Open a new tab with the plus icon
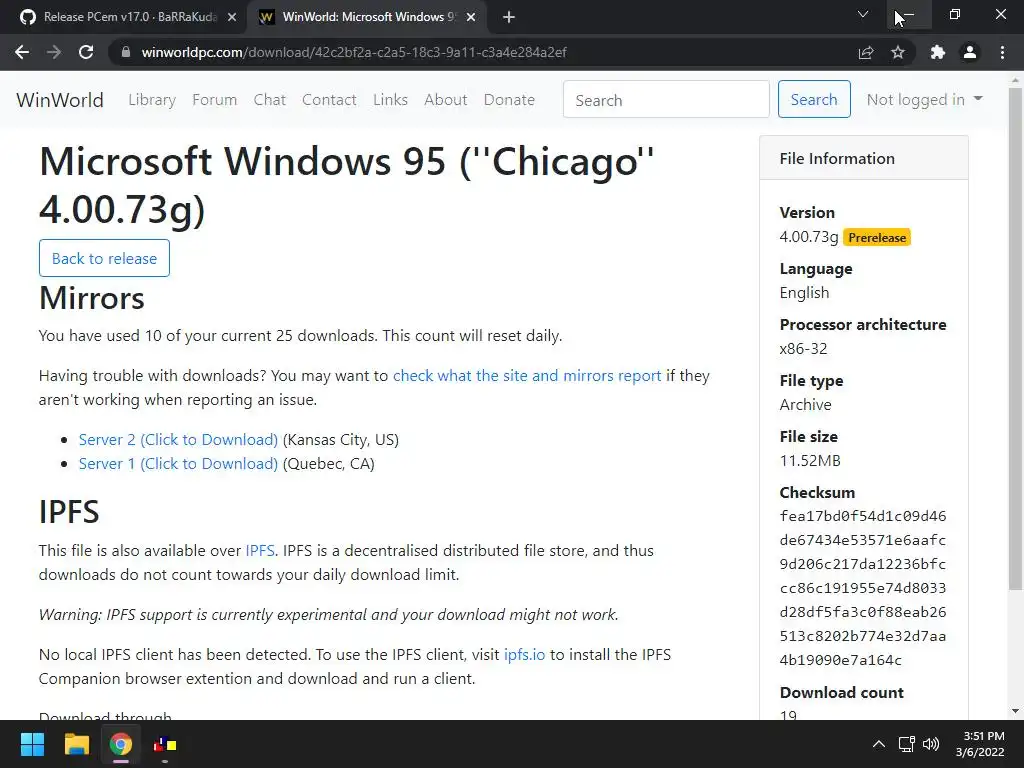This screenshot has height=768, width=1024. pyautogui.click(x=509, y=17)
